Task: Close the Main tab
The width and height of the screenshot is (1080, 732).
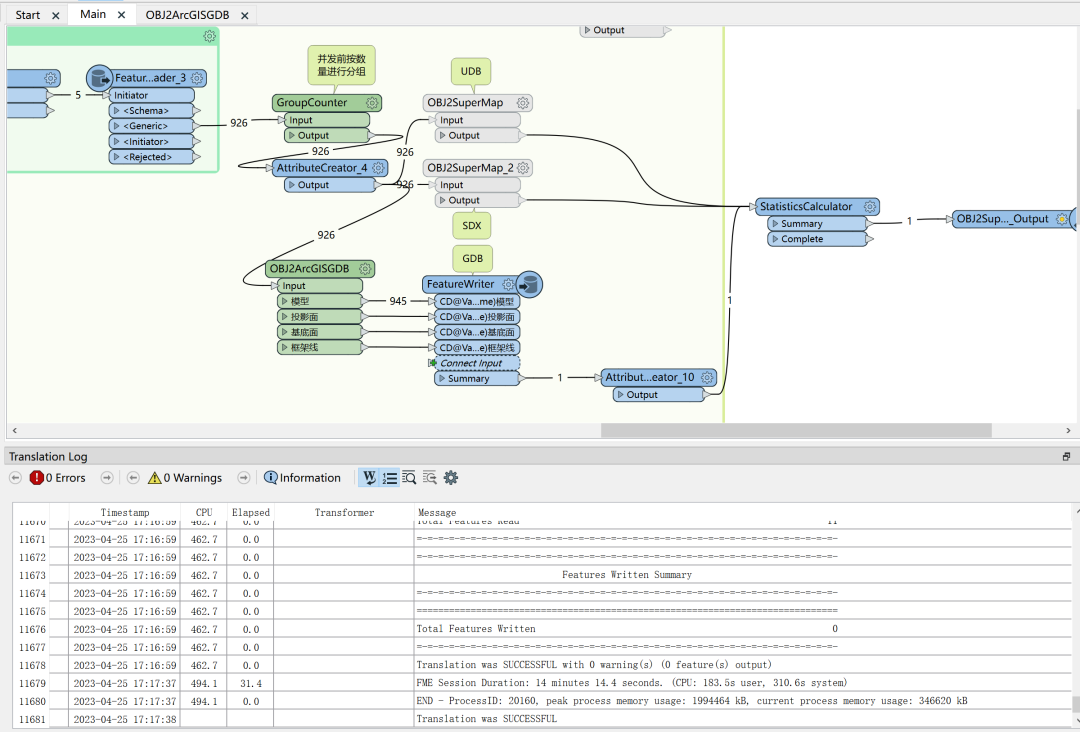Action: [121, 14]
